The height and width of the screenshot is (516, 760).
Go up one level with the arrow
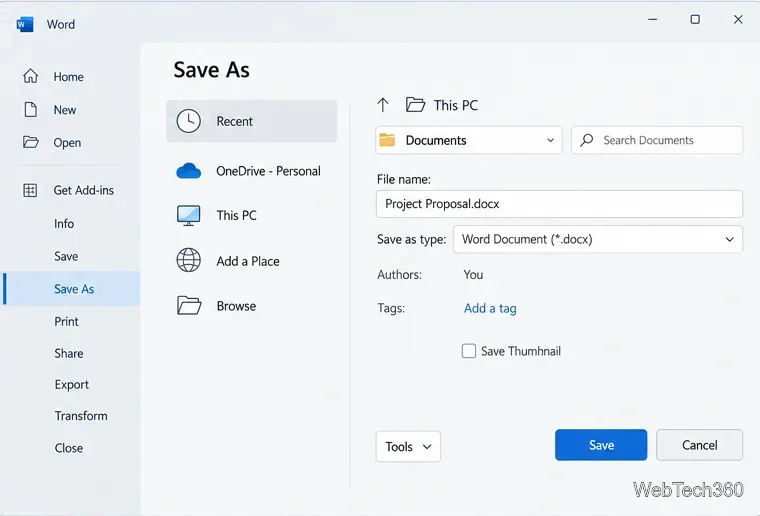[383, 105]
